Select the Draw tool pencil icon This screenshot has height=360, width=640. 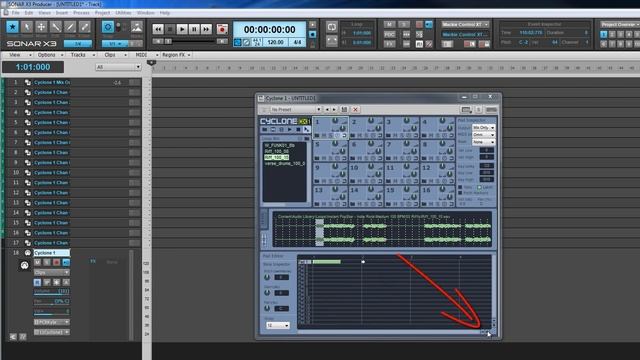[x=70, y=27]
